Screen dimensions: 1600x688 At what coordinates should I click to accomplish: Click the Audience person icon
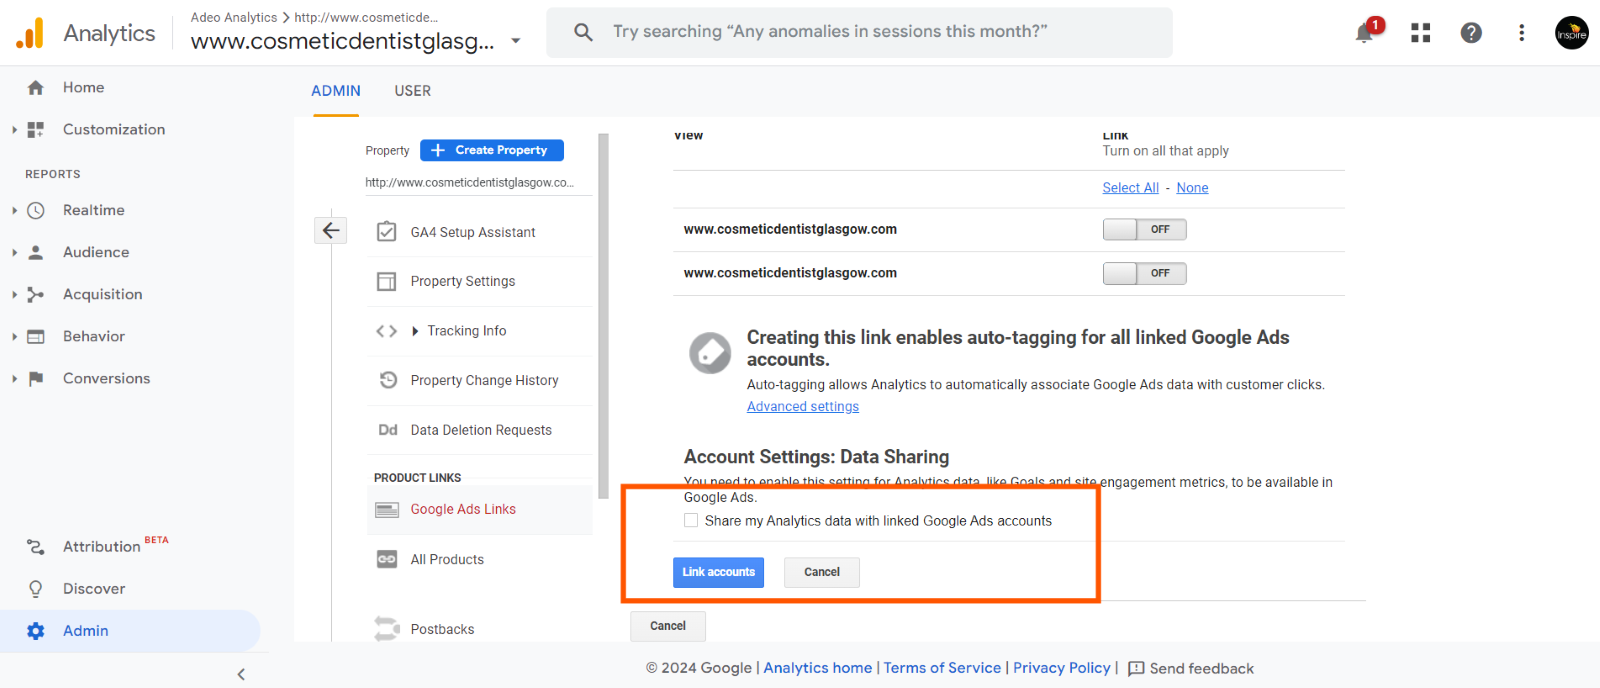36,253
